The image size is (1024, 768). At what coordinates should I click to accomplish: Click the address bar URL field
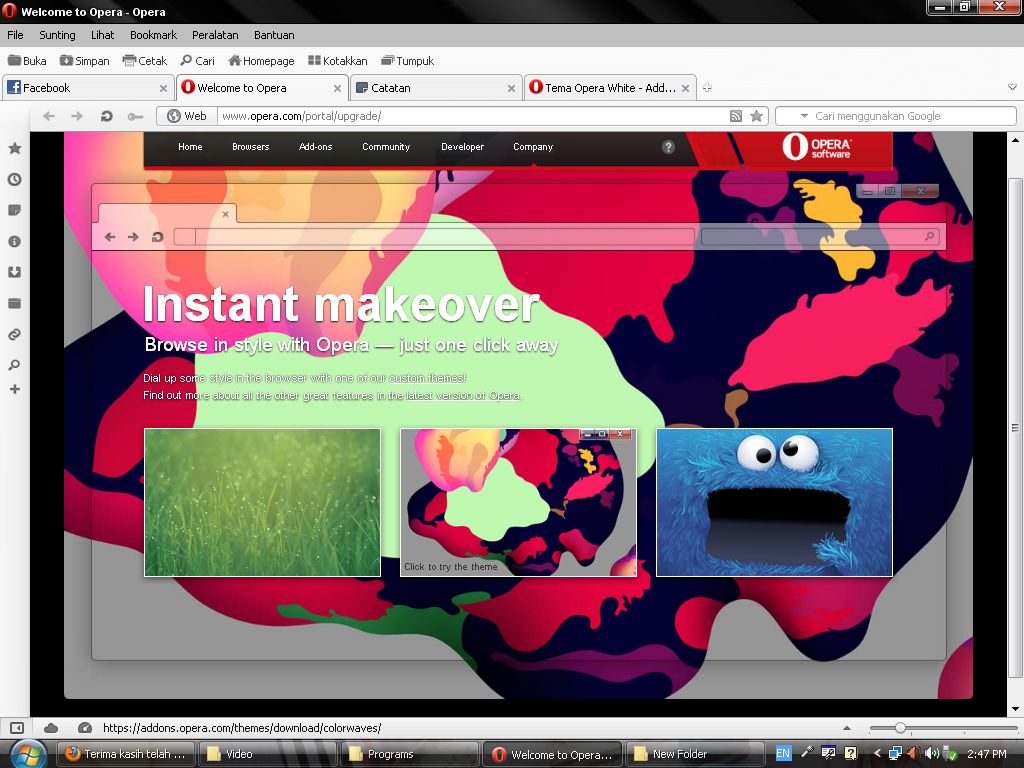click(x=473, y=116)
